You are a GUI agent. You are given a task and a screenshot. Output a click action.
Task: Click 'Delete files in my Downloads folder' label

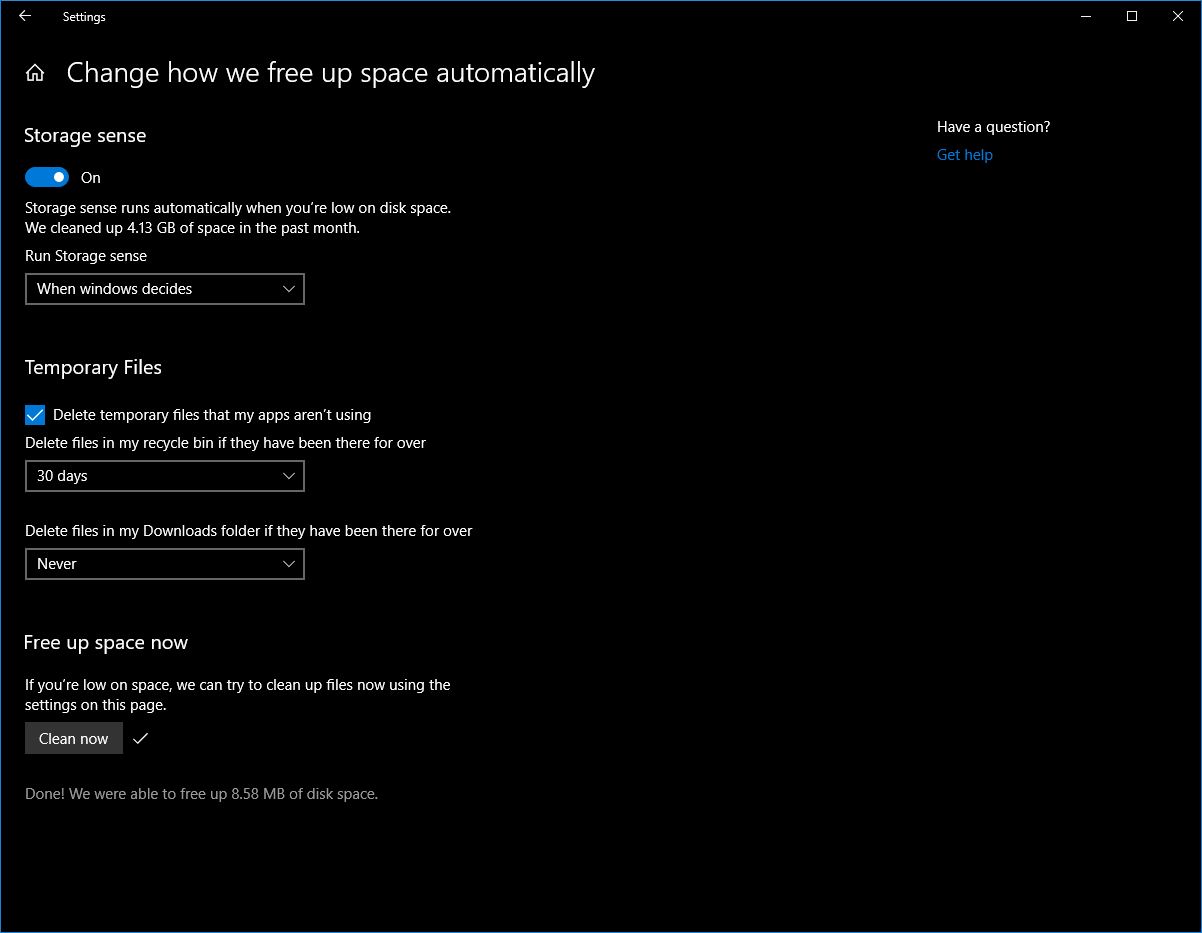(x=249, y=531)
